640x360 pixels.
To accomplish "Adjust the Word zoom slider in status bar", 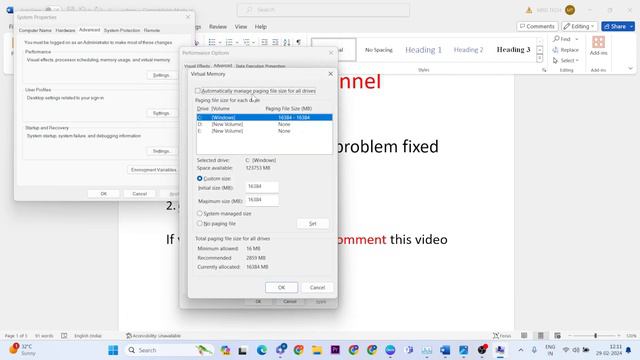I will pos(595,336).
